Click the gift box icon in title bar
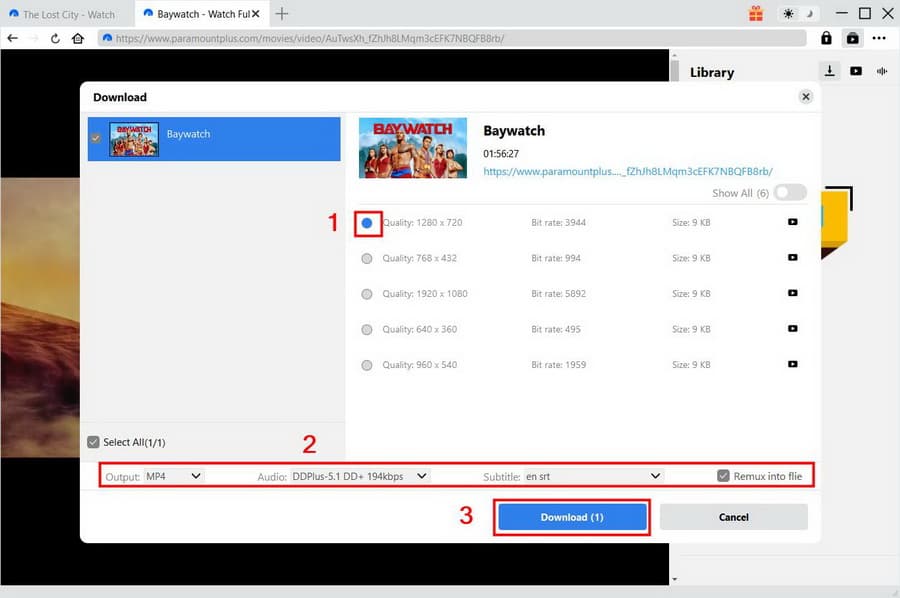This screenshot has height=598, width=900. (x=755, y=14)
